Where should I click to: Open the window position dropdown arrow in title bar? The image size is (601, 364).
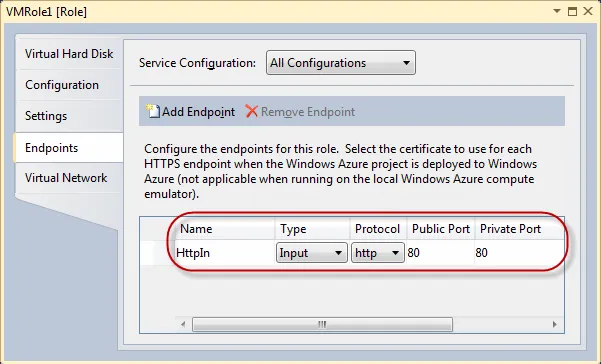(x=557, y=11)
